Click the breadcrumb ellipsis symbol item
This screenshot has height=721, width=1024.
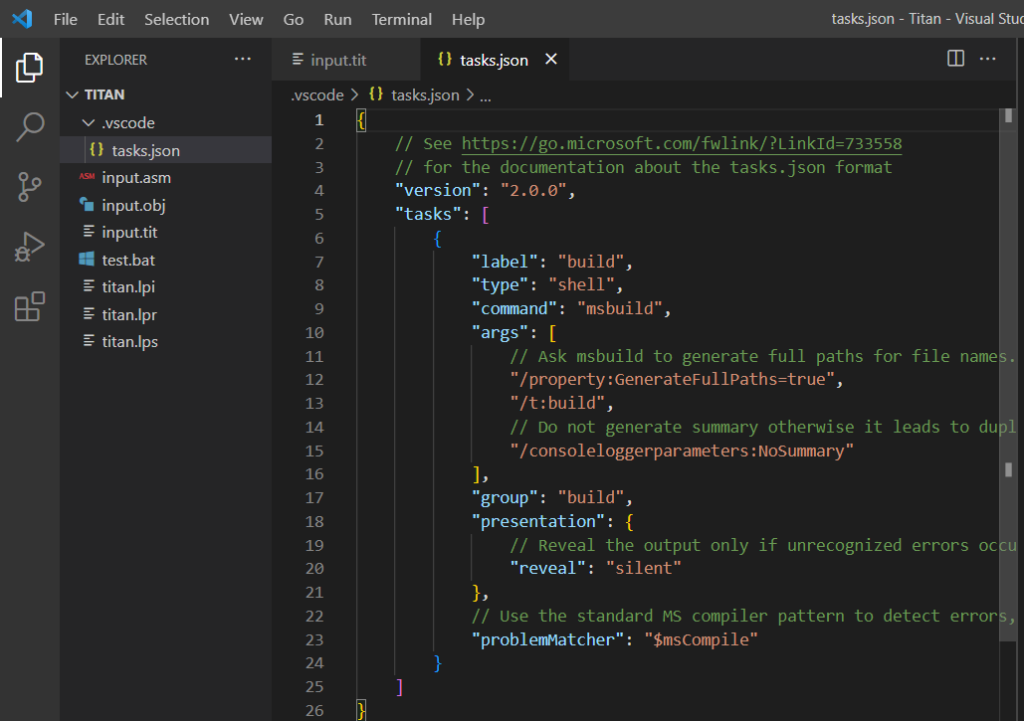[x=485, y=97]
